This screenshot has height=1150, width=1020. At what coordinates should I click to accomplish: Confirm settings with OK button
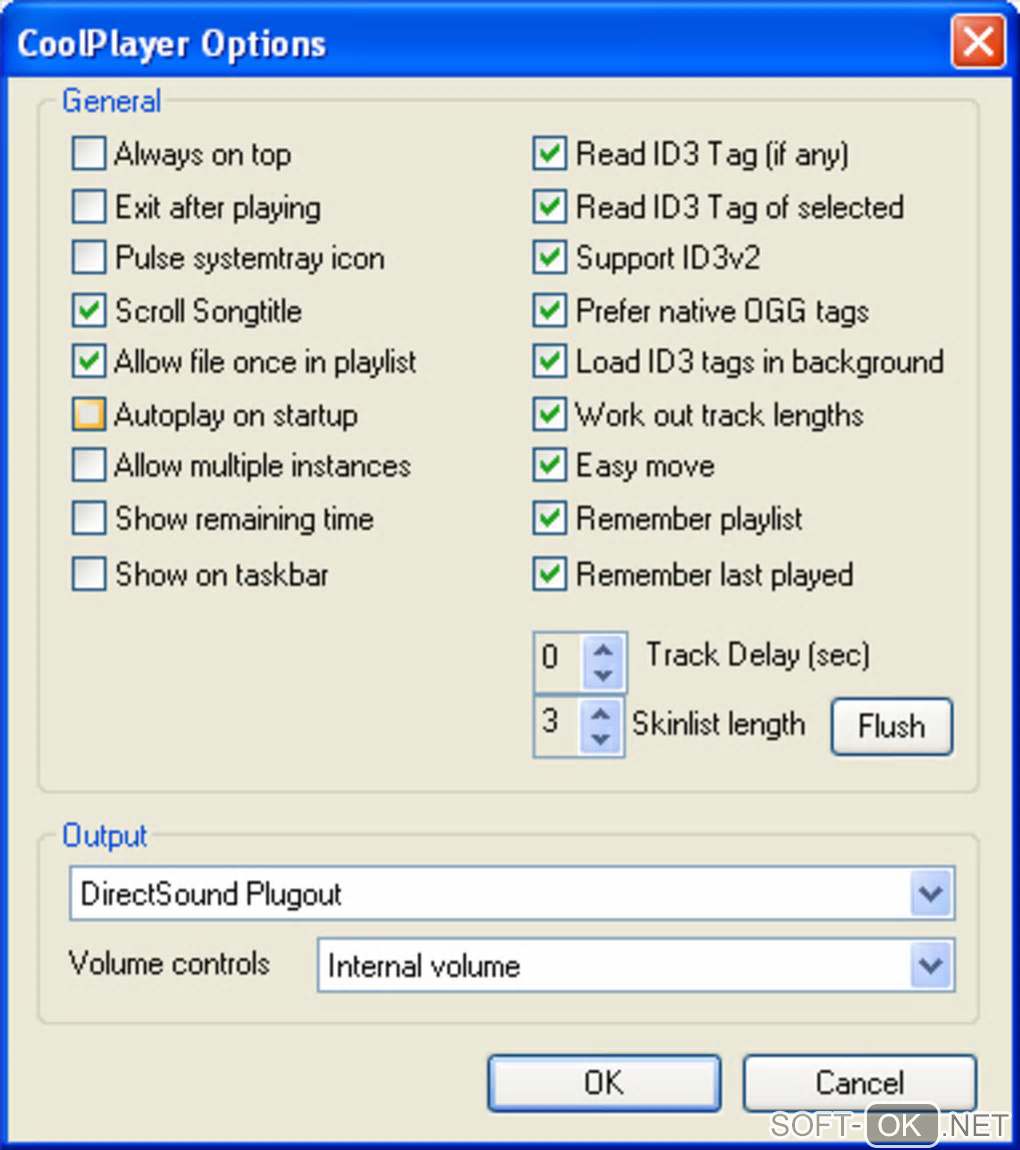tap(604, 1083)
